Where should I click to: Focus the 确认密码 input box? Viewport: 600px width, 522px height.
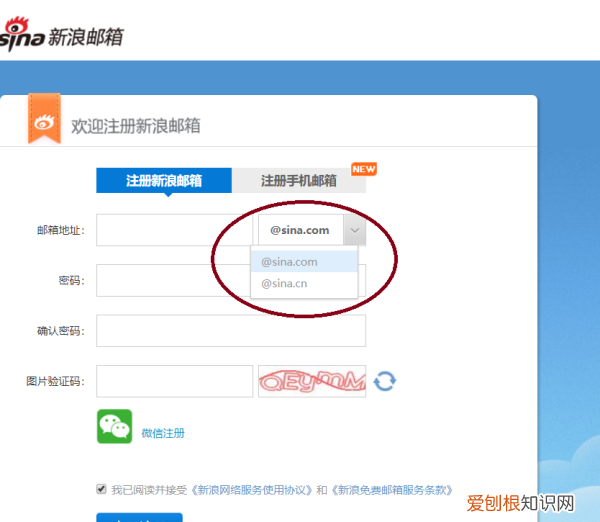[230, 331]
